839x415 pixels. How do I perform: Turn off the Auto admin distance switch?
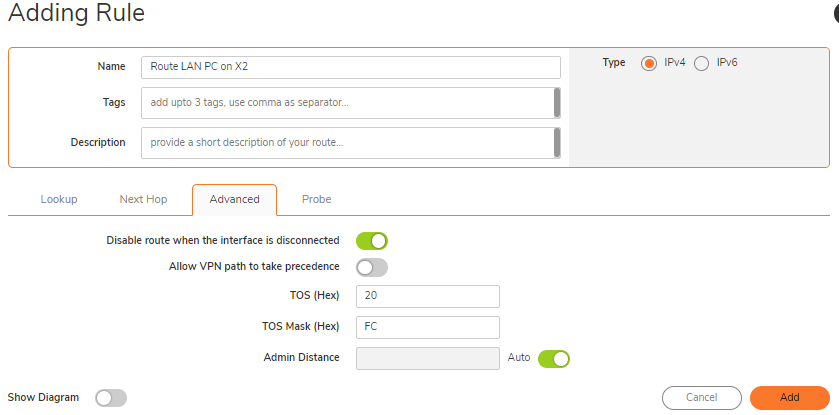click(x=554, y=359)
